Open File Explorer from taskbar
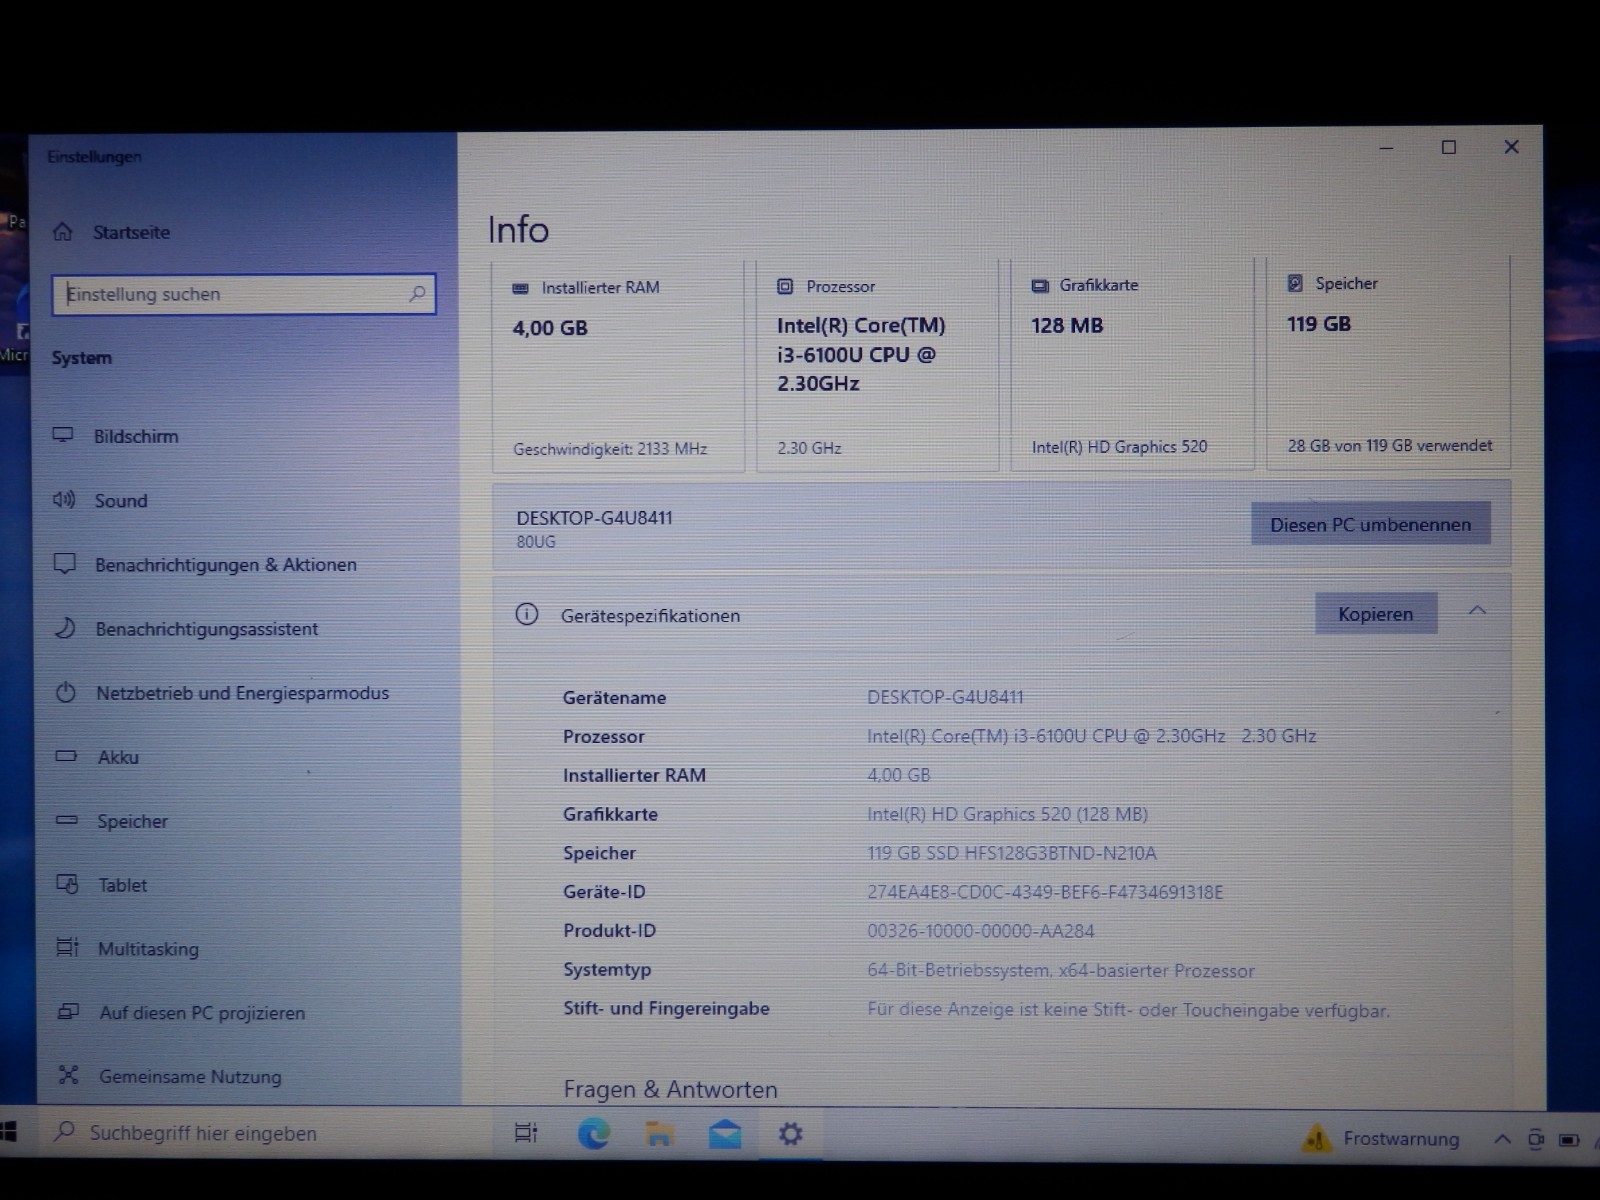The width and height of the screenshot is (1600, 1200). tap(659, 1133)
